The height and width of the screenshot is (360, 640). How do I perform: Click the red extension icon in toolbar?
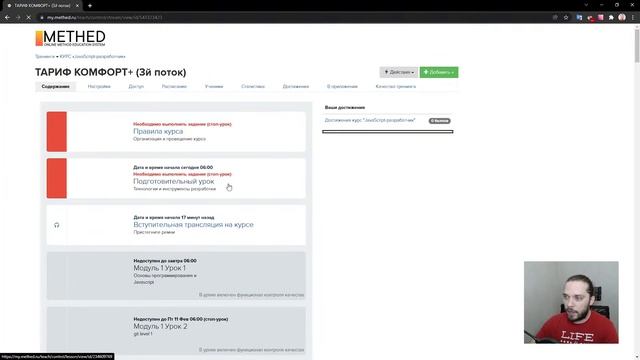(x=590, y=18)
